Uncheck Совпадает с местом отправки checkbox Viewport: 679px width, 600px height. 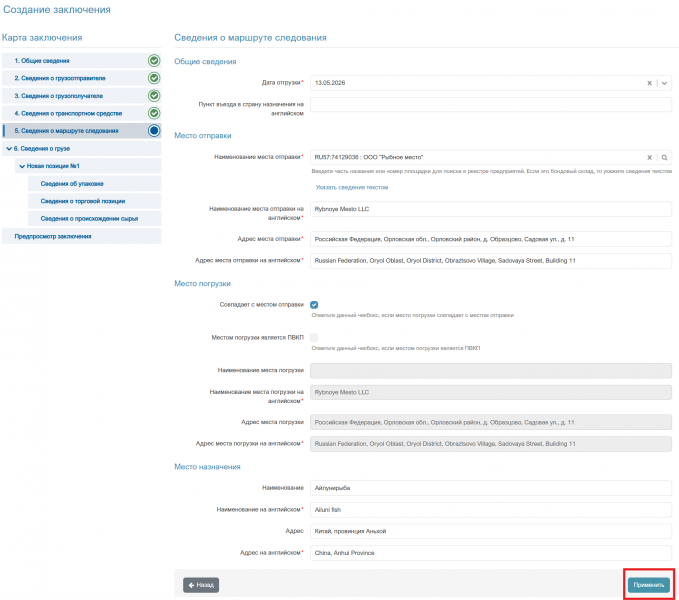pyautogui.click(x=314, y=305)
